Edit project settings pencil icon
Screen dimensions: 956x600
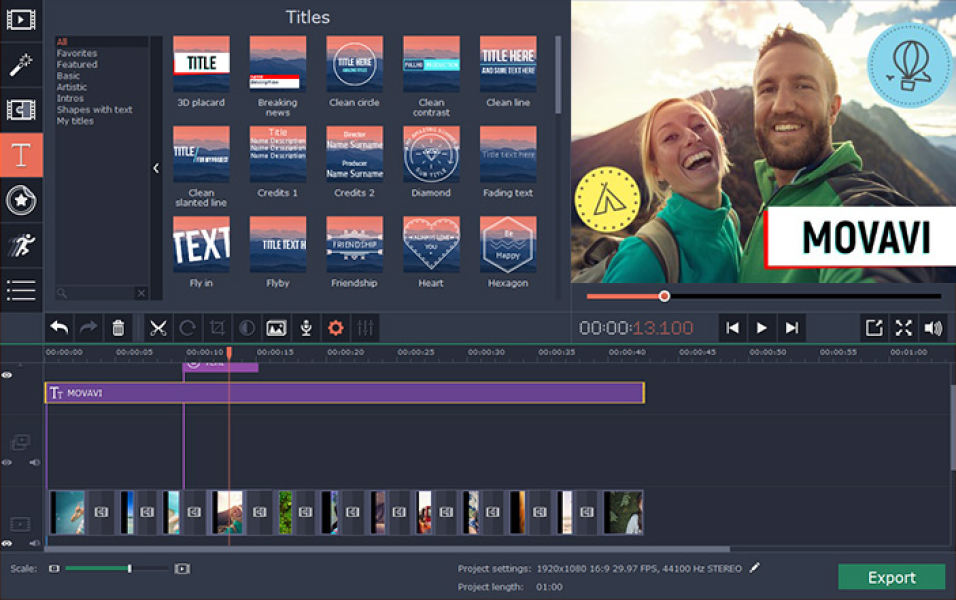(x=755, y=568)
